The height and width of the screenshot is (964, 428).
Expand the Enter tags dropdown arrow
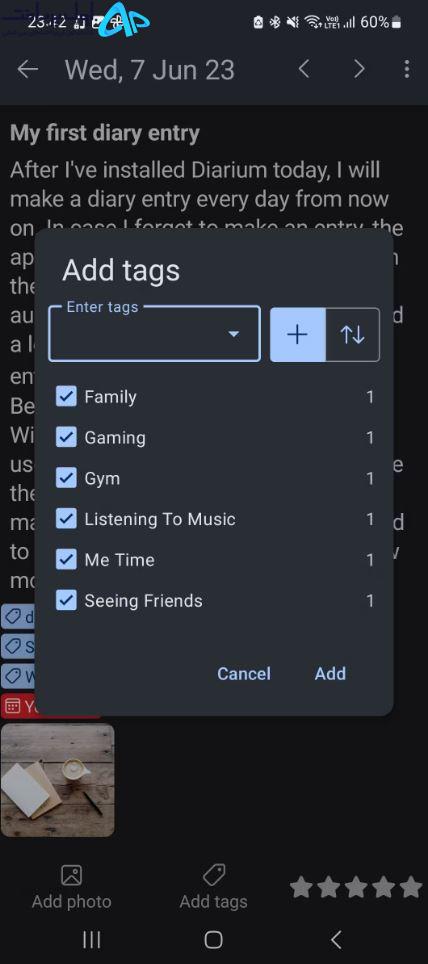[x=234, y=334]
